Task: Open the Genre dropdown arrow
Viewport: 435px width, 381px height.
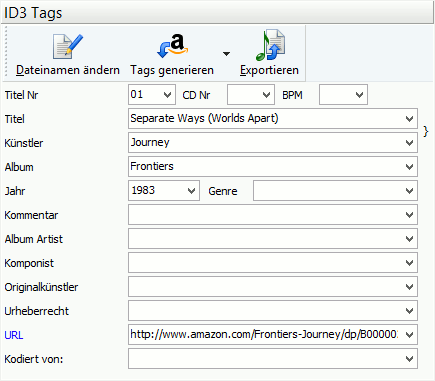Action: pyautogui.click(x=409, y=191)
